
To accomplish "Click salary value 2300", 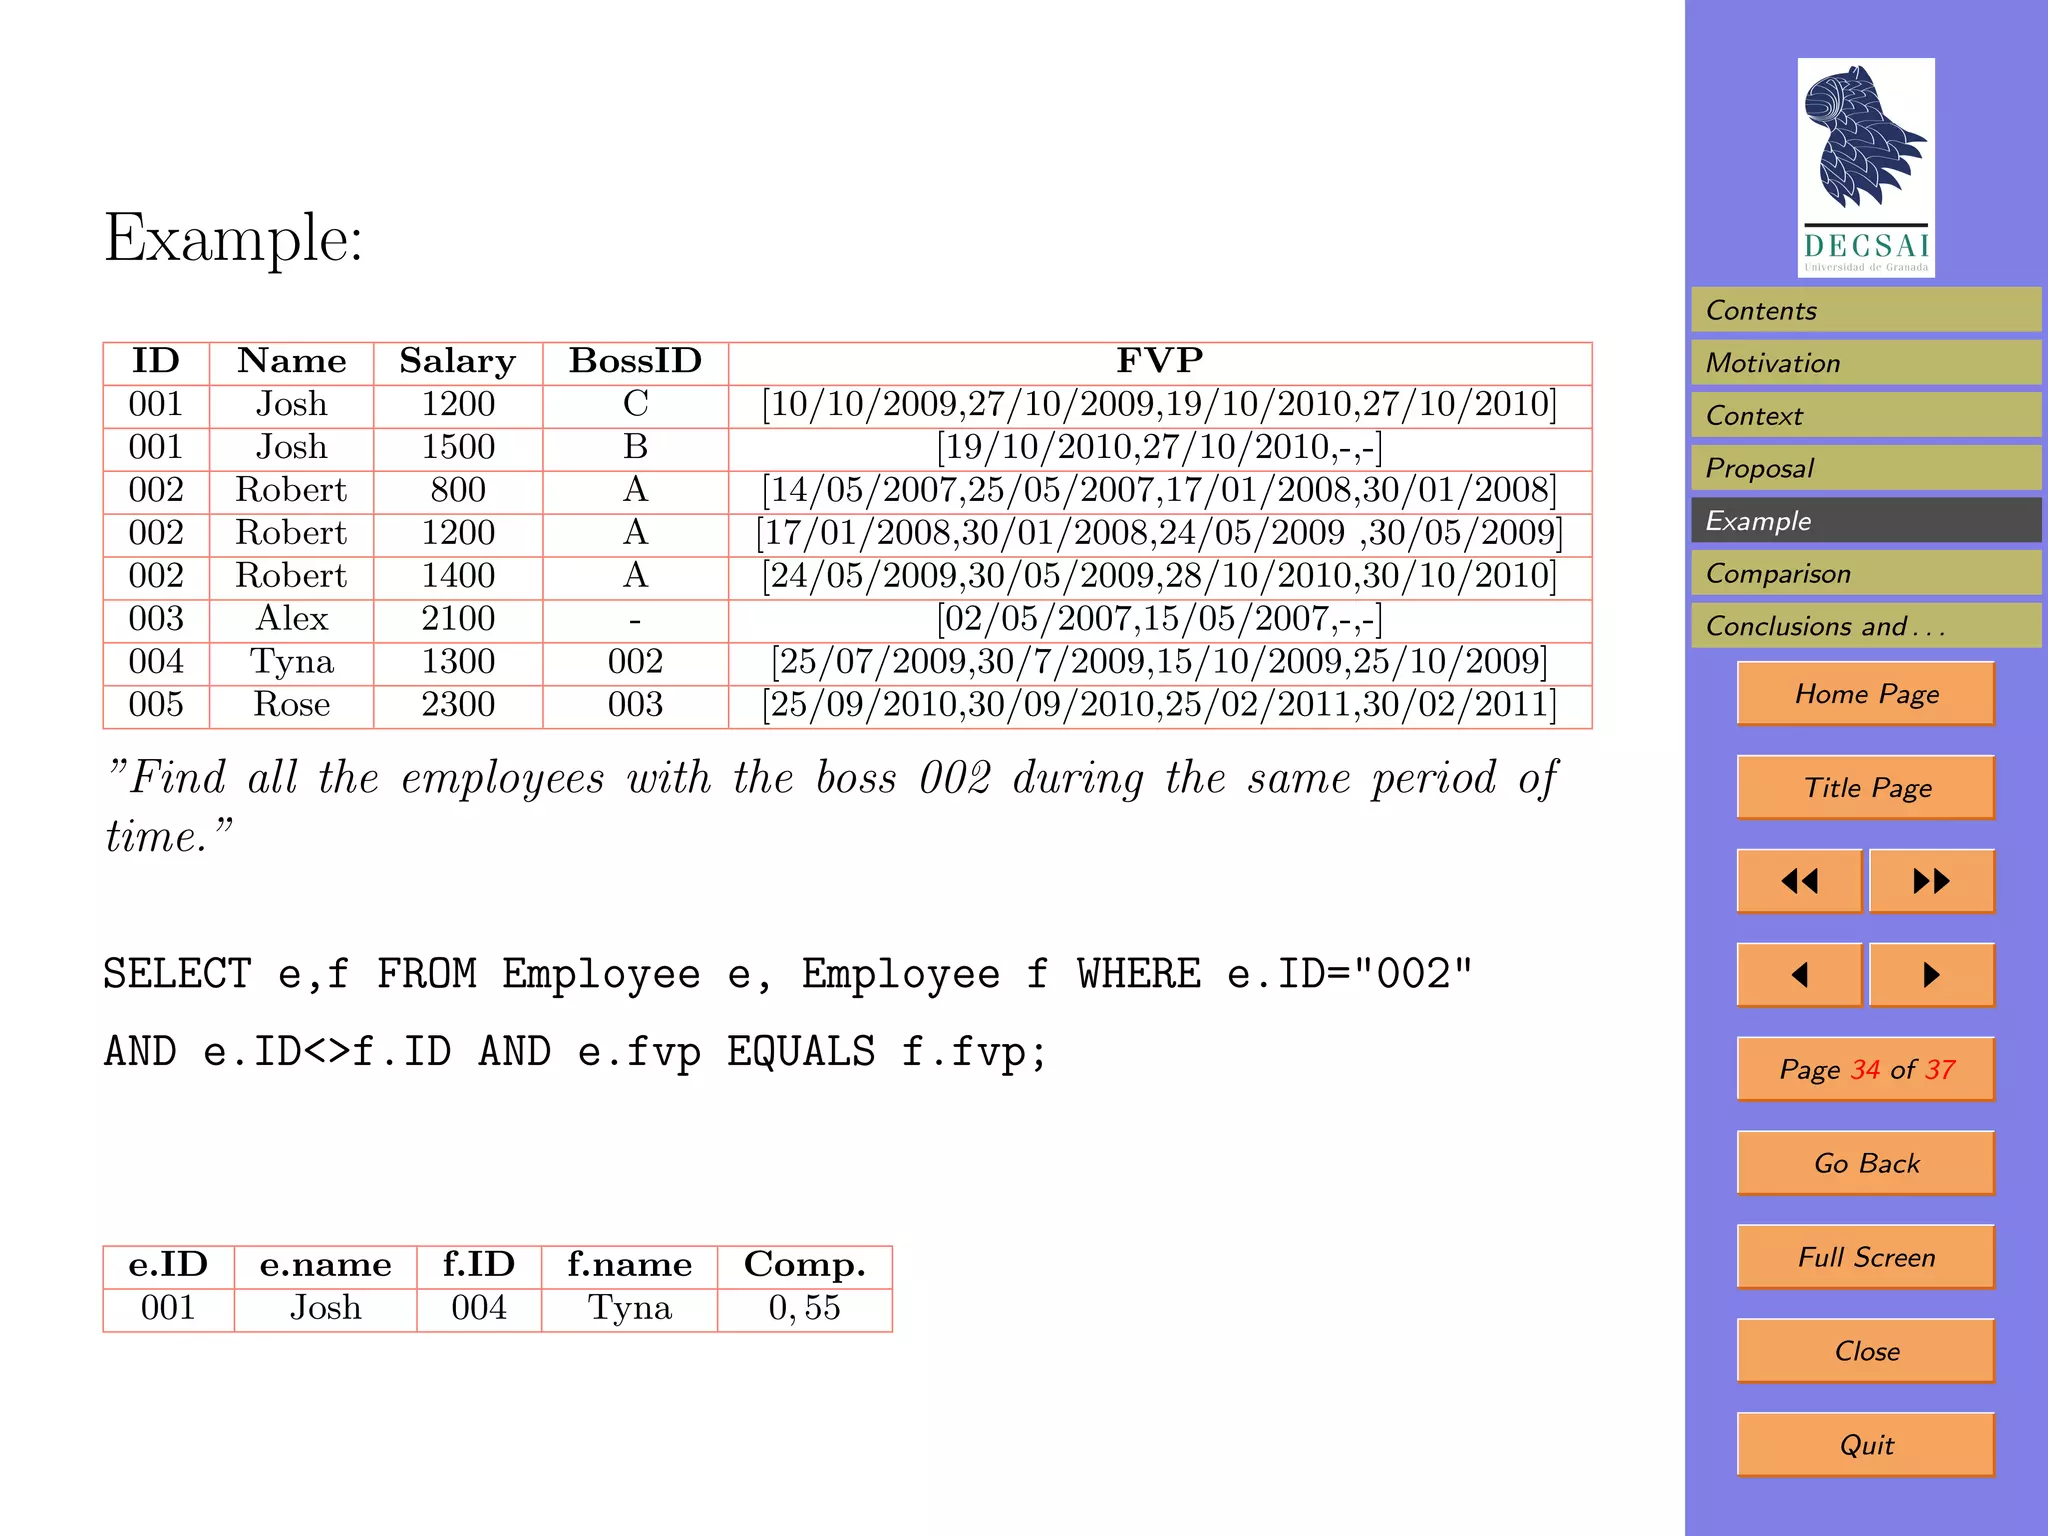I will [x=458, y=705].
